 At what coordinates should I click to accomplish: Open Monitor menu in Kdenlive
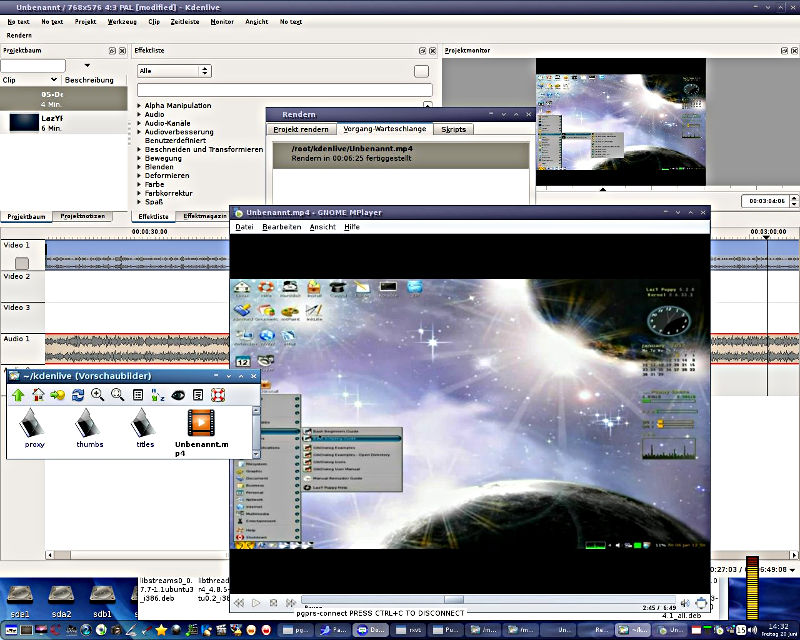click(x=222, y=22)
